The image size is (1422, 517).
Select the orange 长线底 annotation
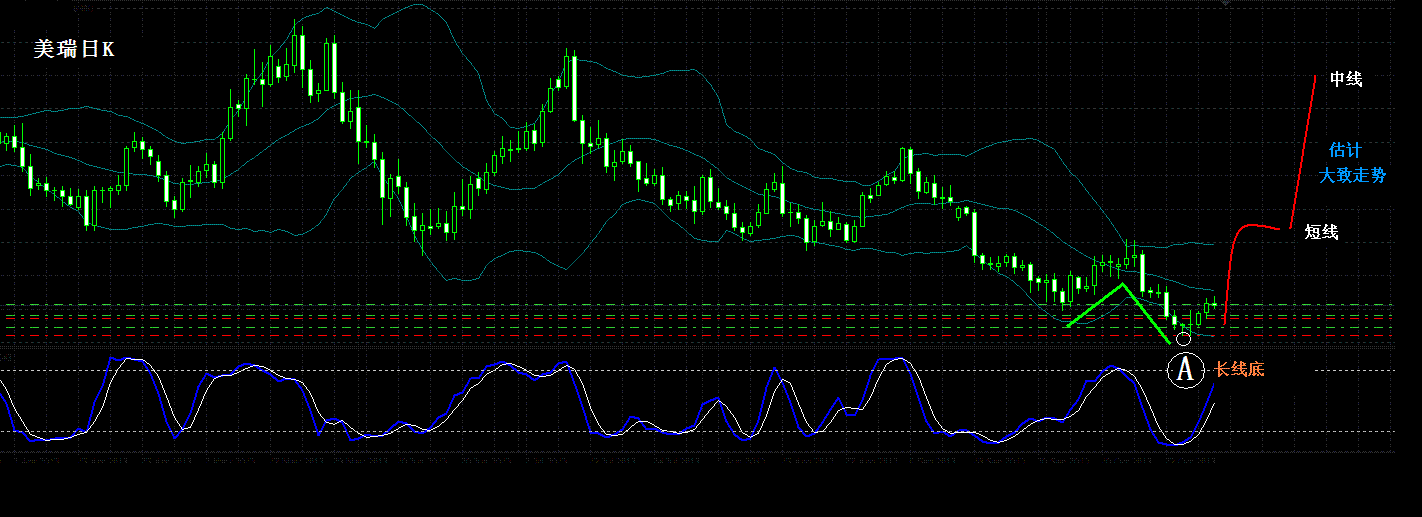pos(1239,370)
